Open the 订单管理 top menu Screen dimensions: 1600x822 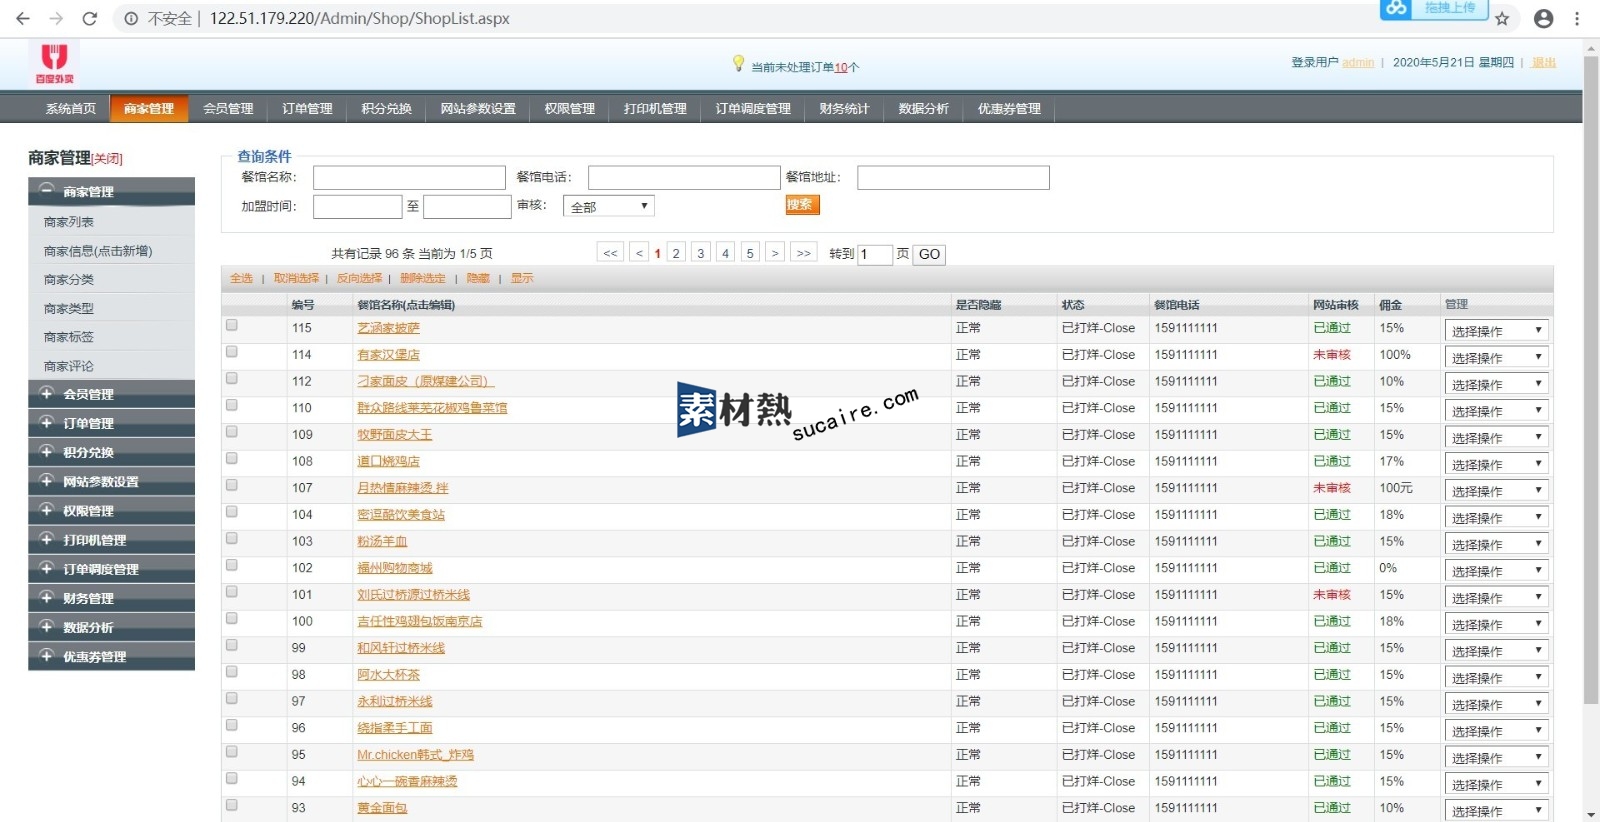click(x=307, y=108)
